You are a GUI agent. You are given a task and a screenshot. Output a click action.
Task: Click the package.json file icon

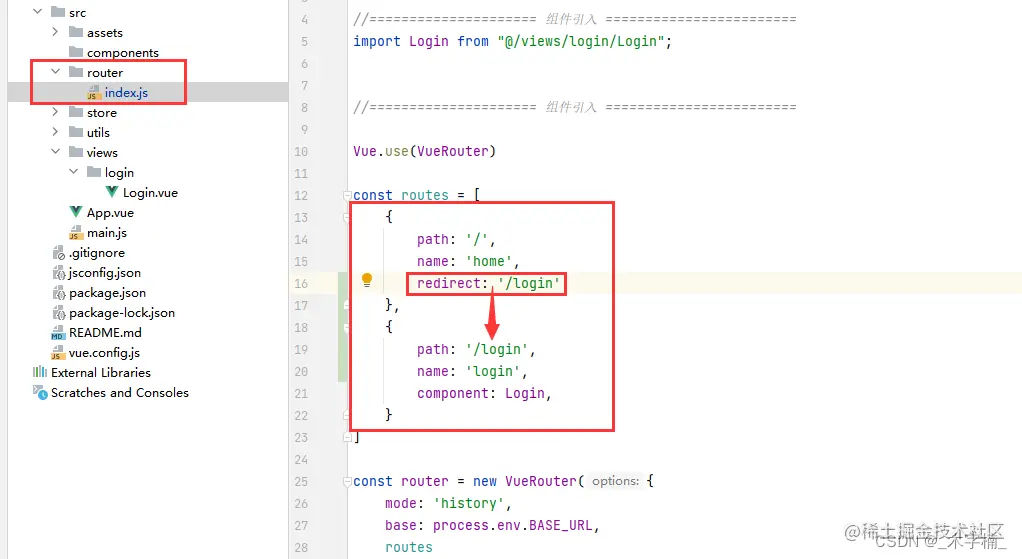59,293
